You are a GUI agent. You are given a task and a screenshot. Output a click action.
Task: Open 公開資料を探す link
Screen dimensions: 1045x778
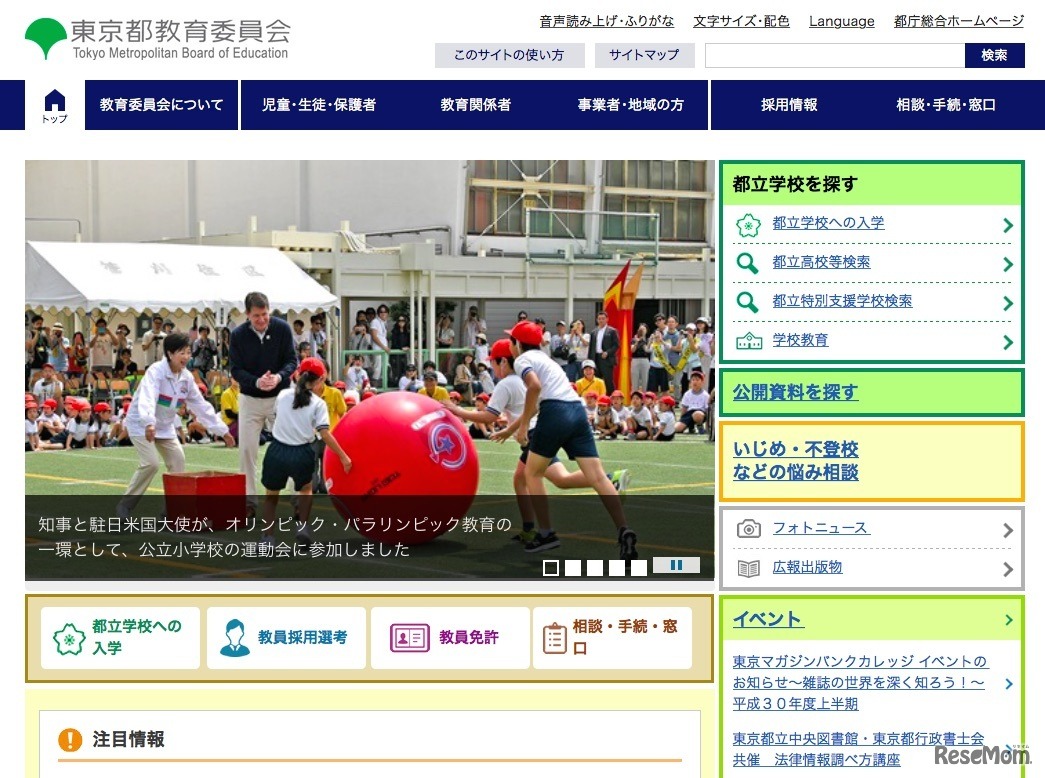[795, 393]
